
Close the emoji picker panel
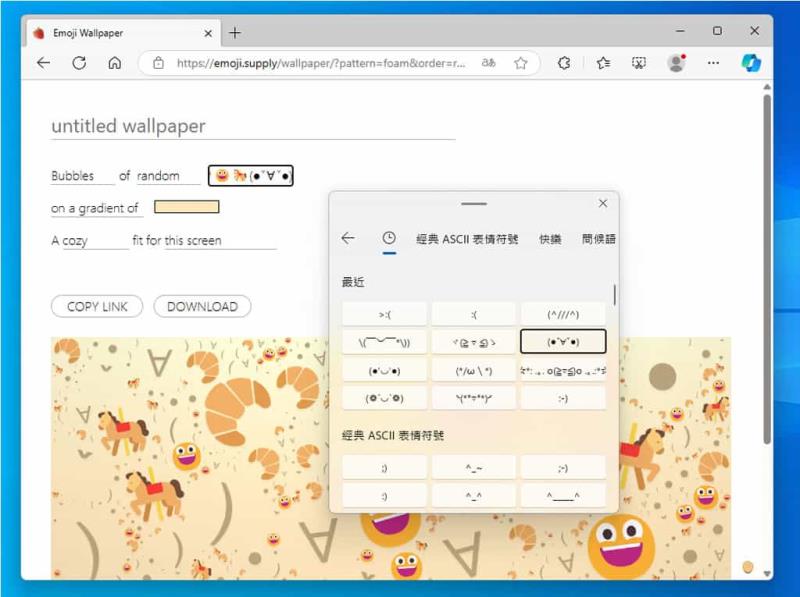pyautogui.click(x=603, y=203)
